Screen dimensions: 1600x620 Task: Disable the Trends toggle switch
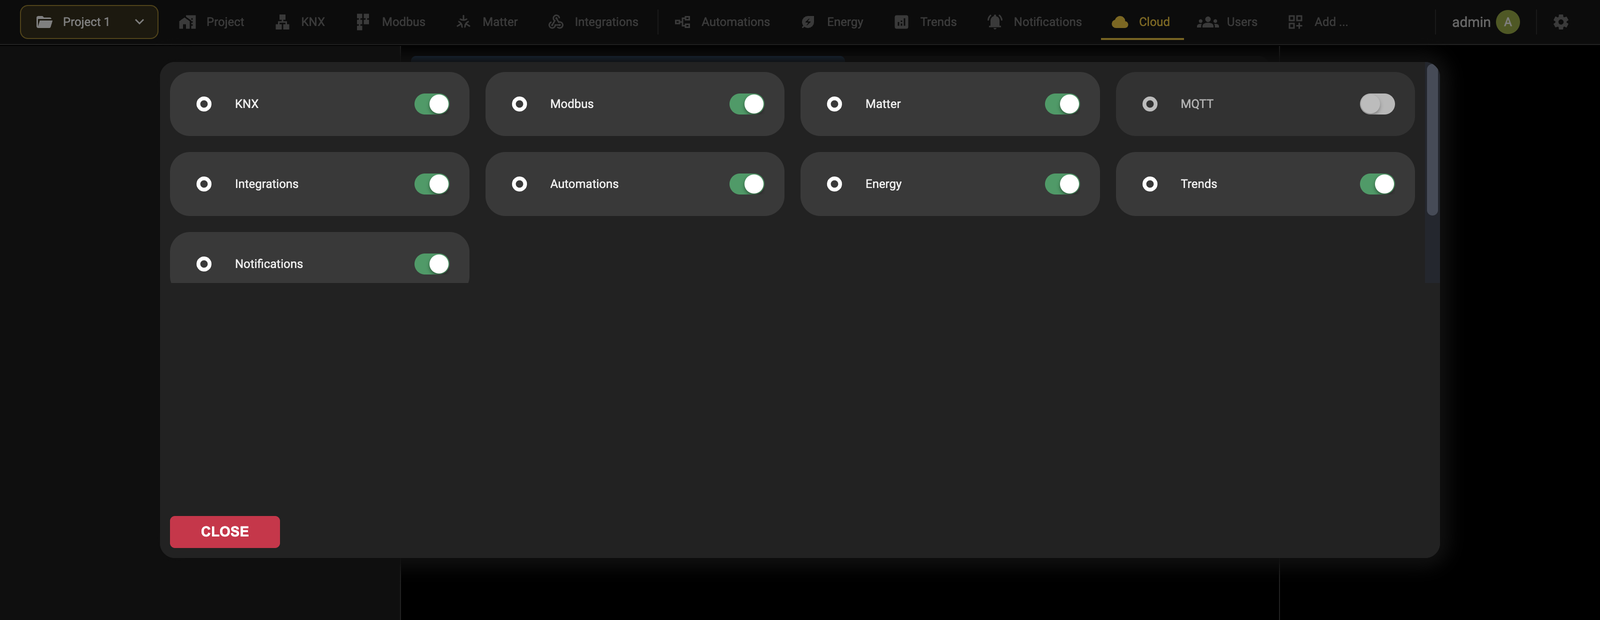click(1377, 184)
